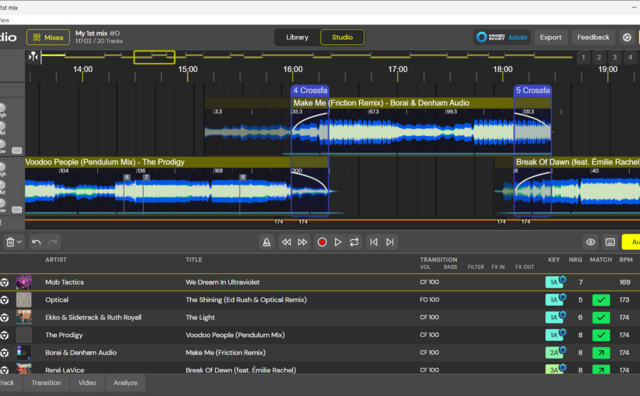Click the track icon on The Prodigy row

5,335
